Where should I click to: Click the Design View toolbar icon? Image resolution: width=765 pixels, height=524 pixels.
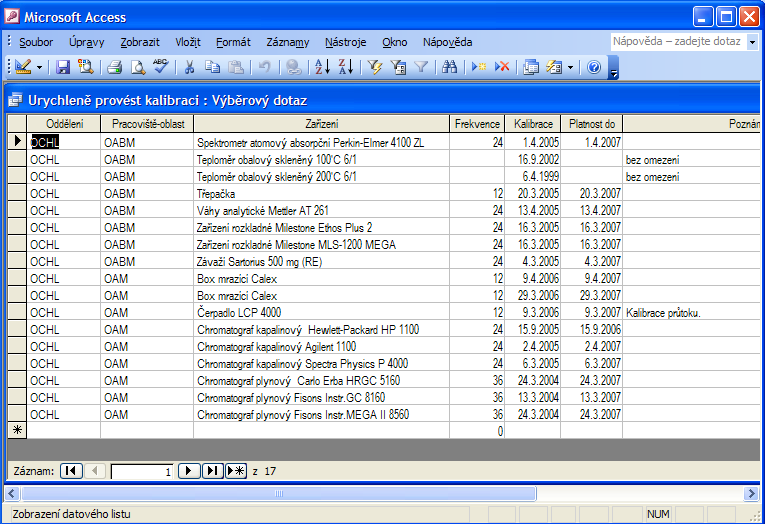(x=23, y=67)
